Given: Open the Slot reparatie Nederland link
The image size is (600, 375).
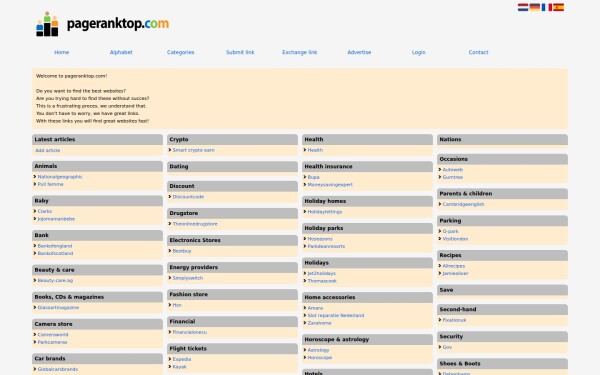Looking at the screenshot, I should [x=336, y=315].
